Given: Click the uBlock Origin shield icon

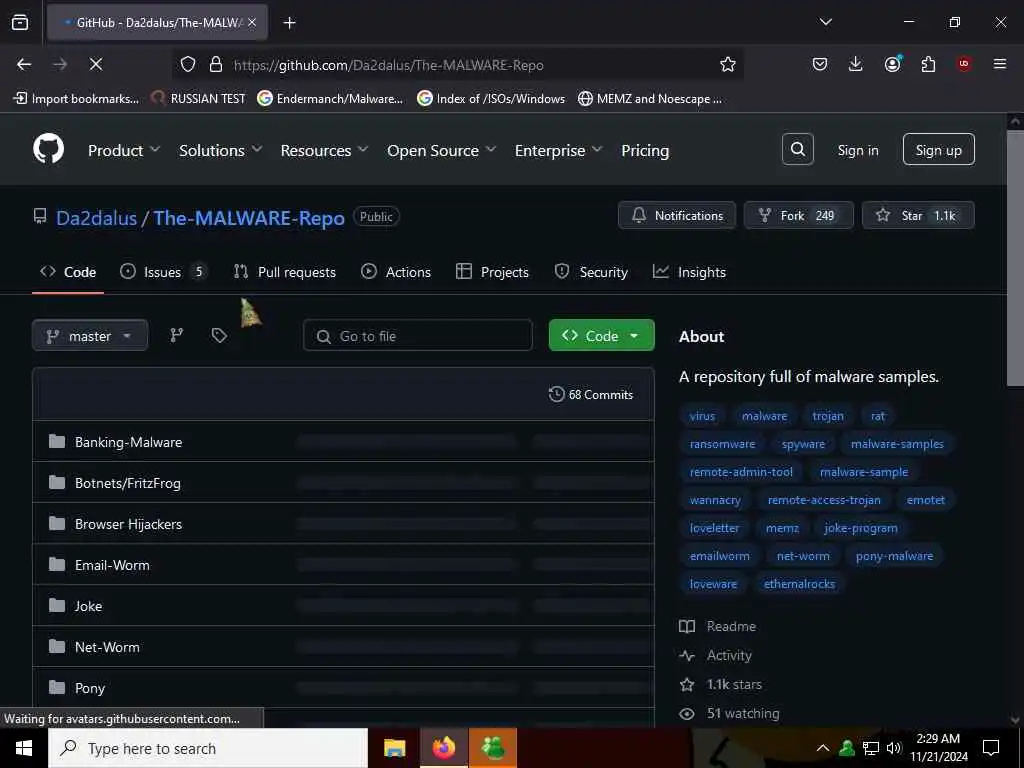Looking at the screenshot, I should click(964, 64).
